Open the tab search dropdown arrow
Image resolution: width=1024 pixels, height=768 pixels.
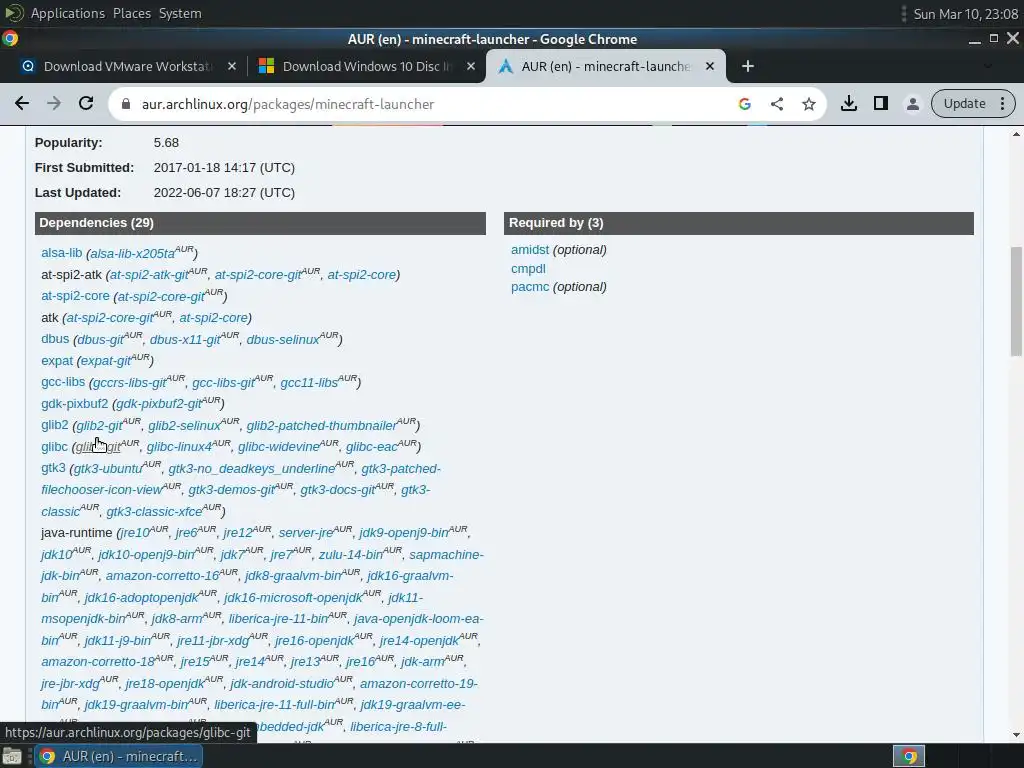point(987,66)
